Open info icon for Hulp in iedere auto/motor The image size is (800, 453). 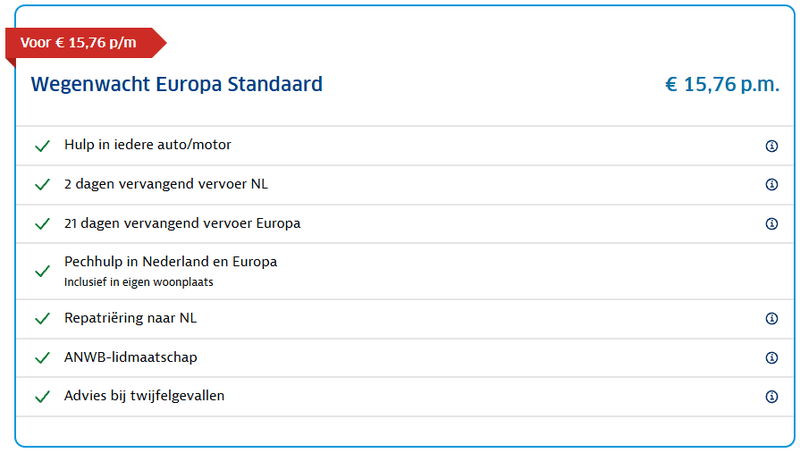click(x=771, y=146)
